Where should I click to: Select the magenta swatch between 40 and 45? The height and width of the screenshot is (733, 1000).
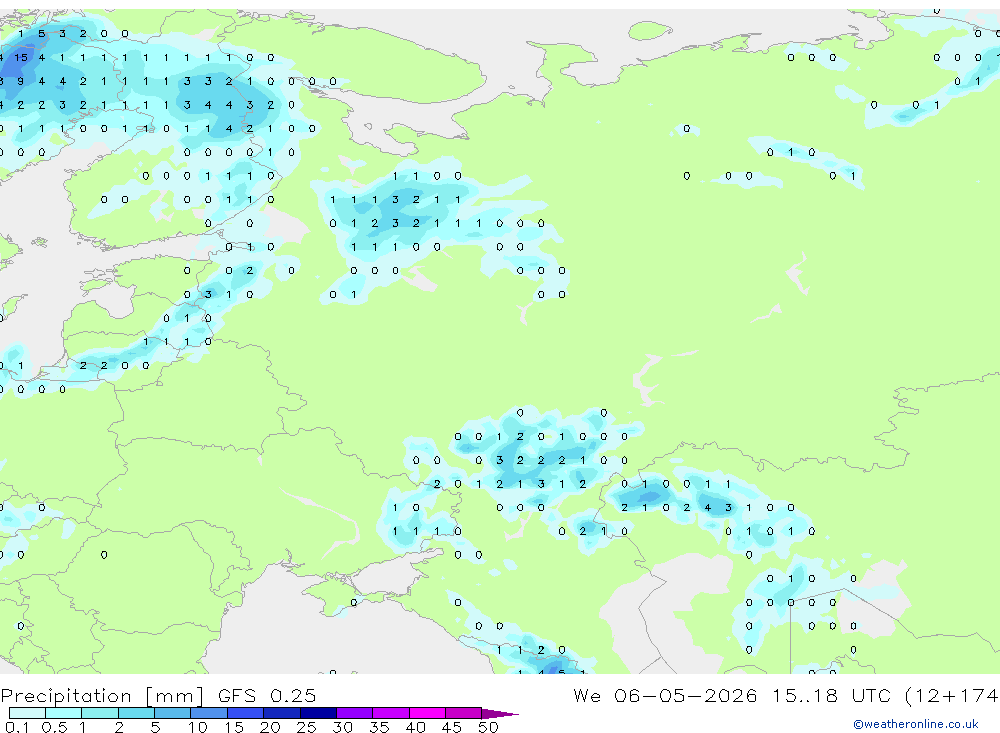[427, 713]
